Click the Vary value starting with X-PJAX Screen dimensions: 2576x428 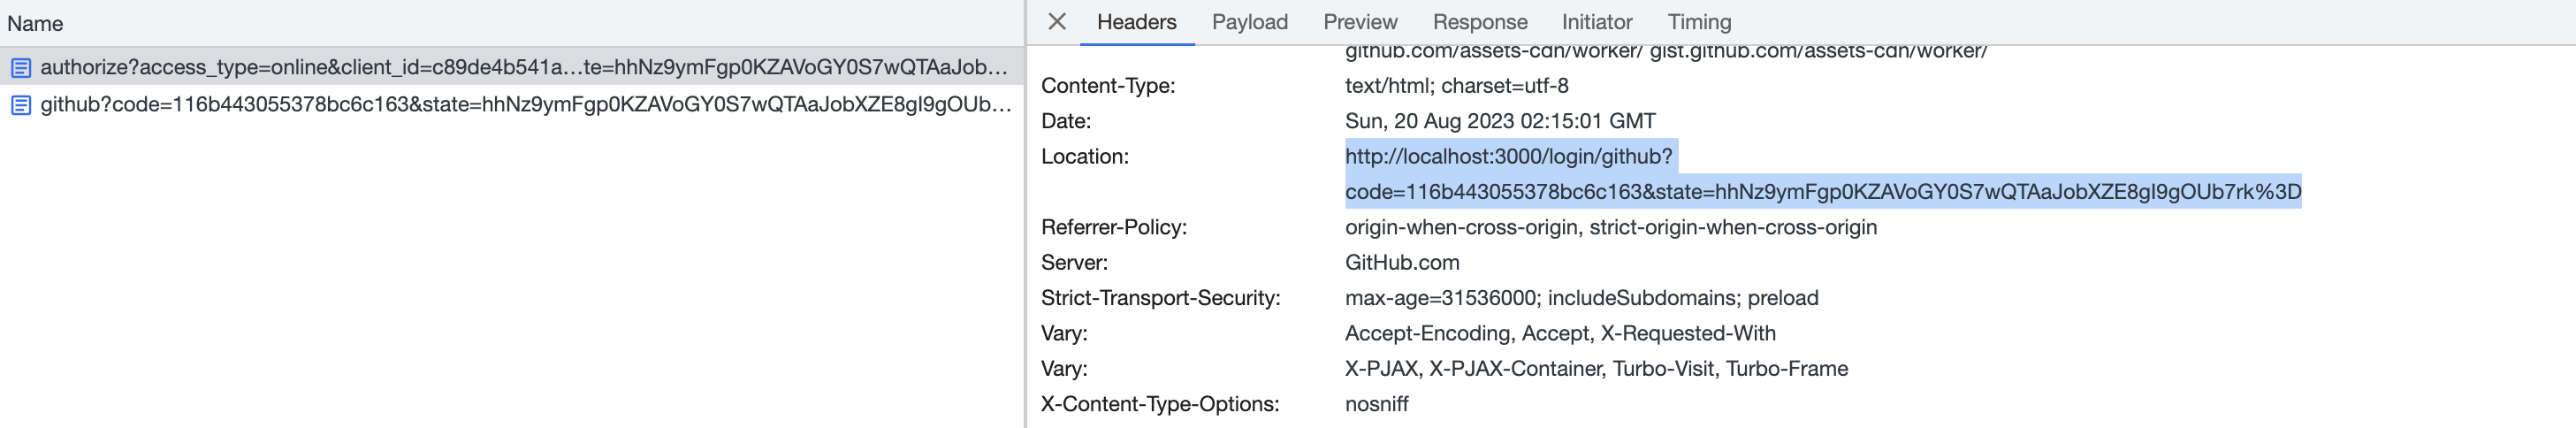[x=1595, y=369]
